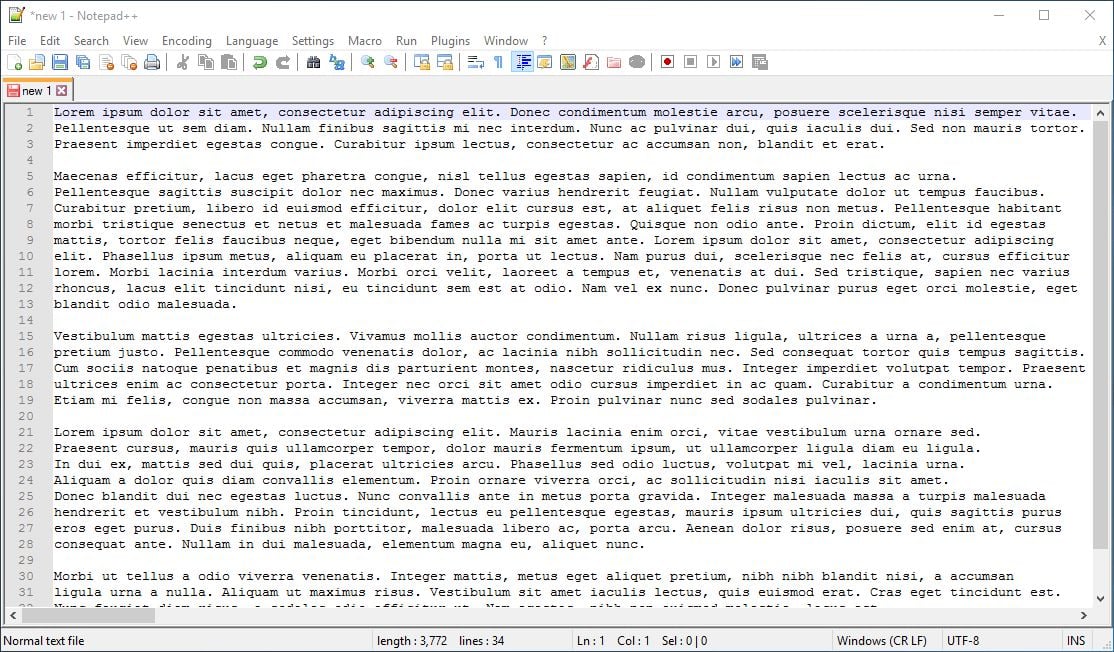
Task: Open Find with the binoculars icon
Action: [x=313, y=62]
